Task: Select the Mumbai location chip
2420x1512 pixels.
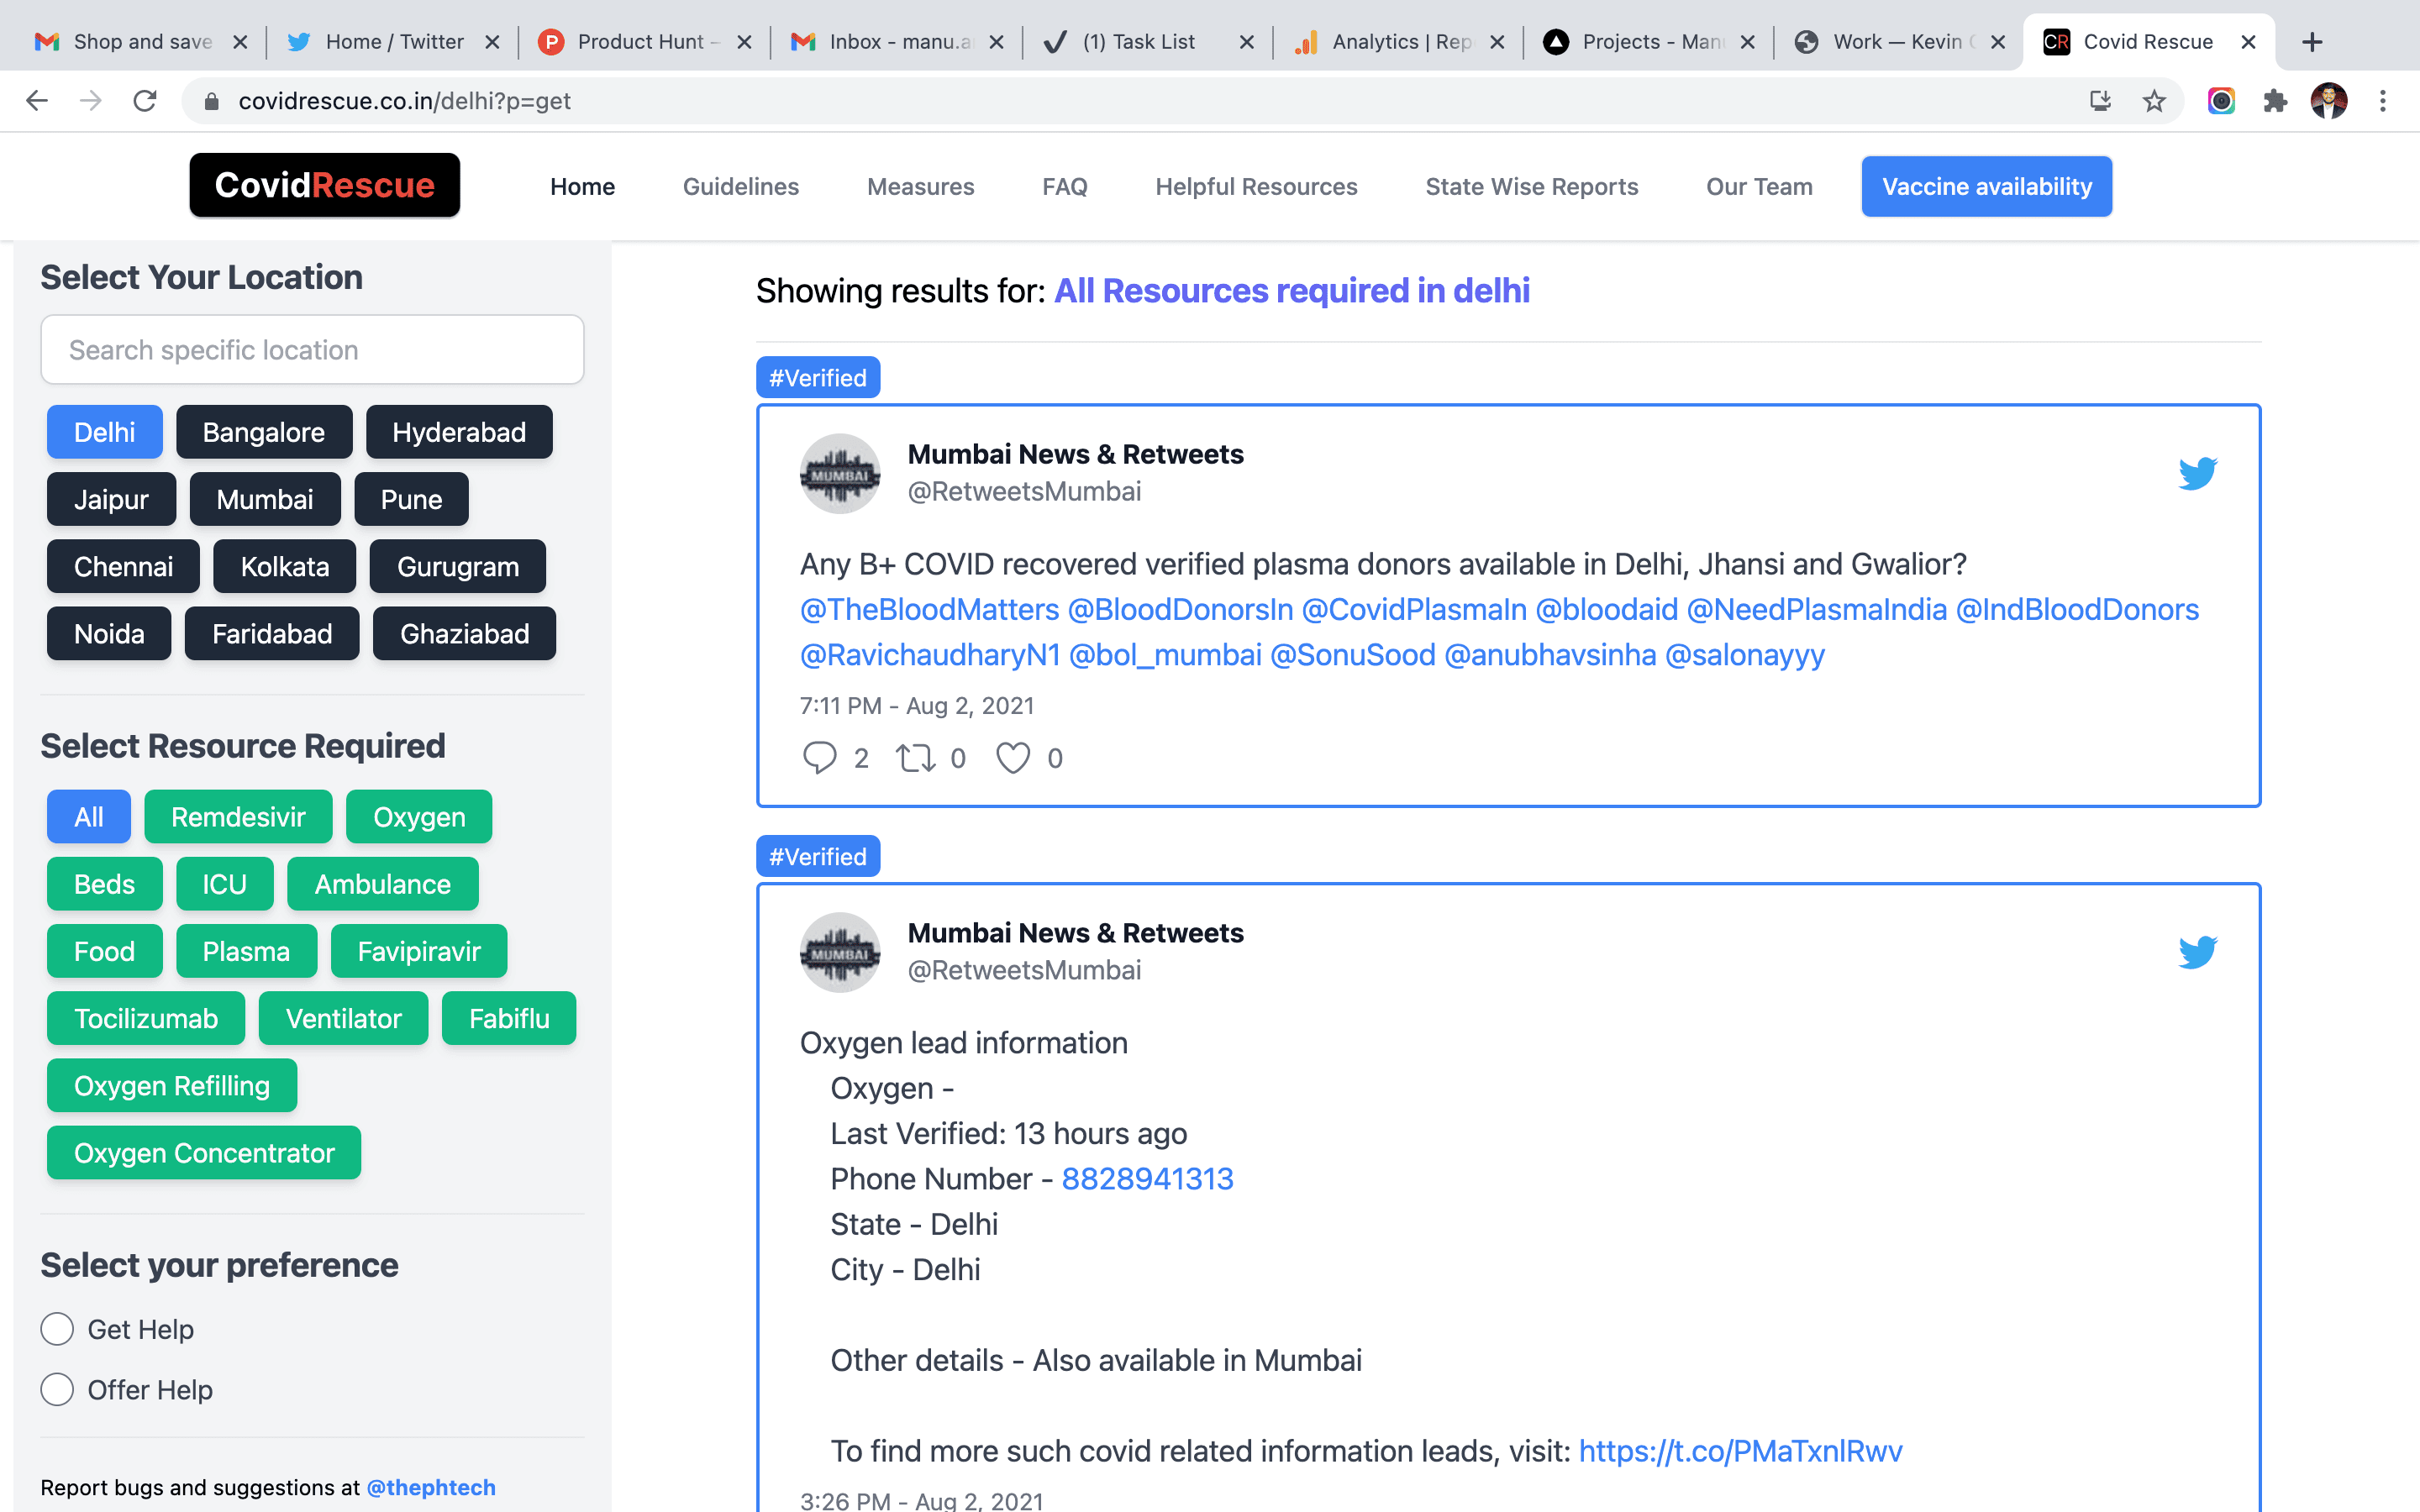Action: tap(265, 499)
